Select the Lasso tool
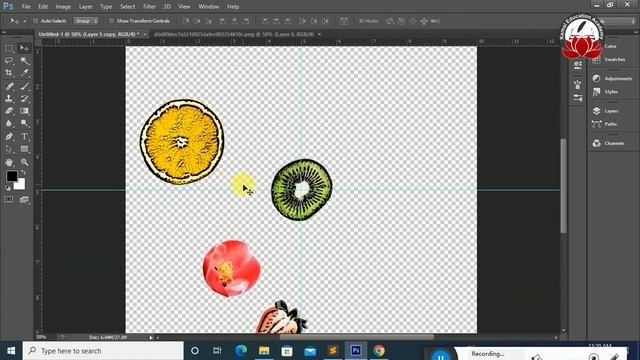The height and width of the screenshot is (360, 640). pos(9,61)
